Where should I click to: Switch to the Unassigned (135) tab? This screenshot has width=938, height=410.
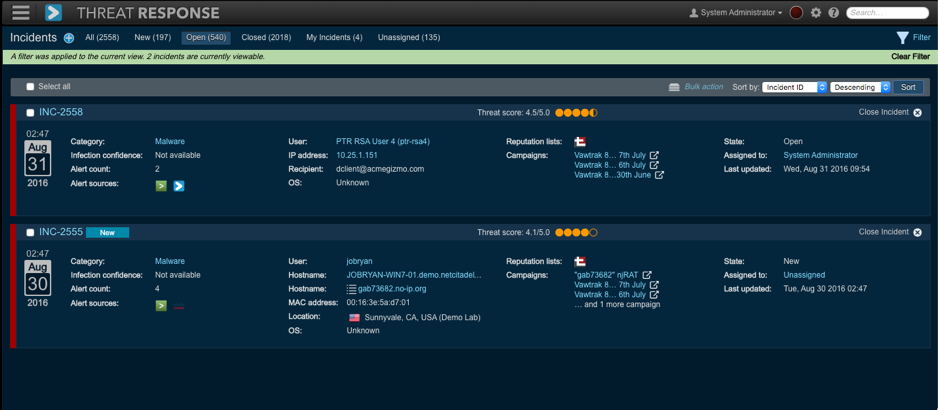click(x=408, y=38)
